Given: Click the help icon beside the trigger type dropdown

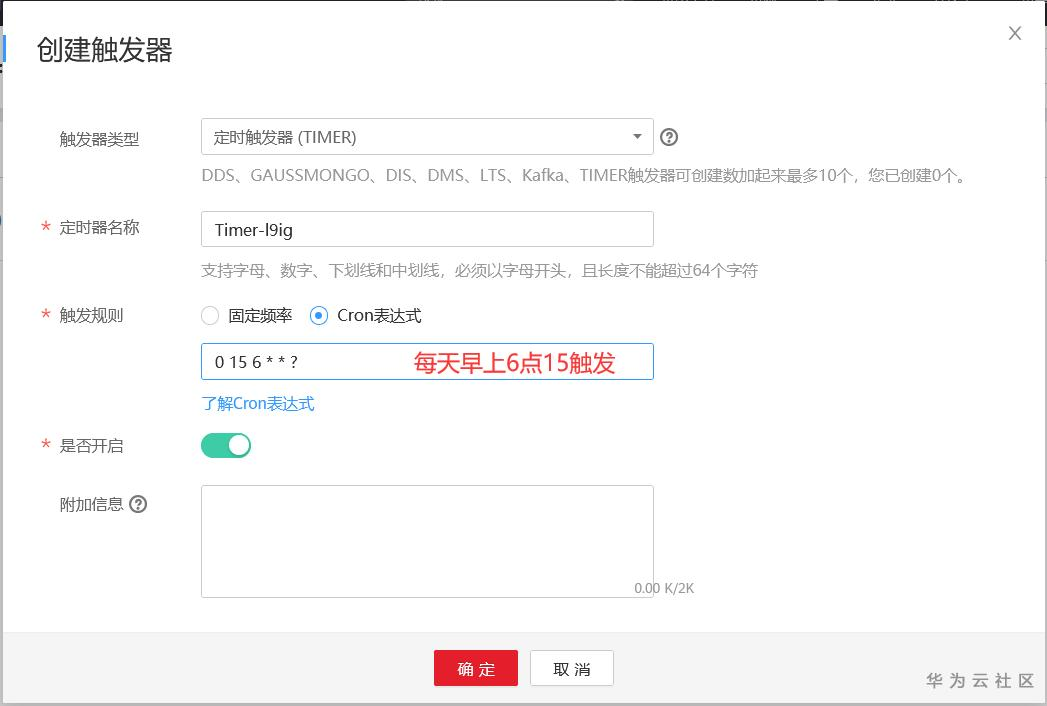Looking at the screenshot, I should point(669,137).
